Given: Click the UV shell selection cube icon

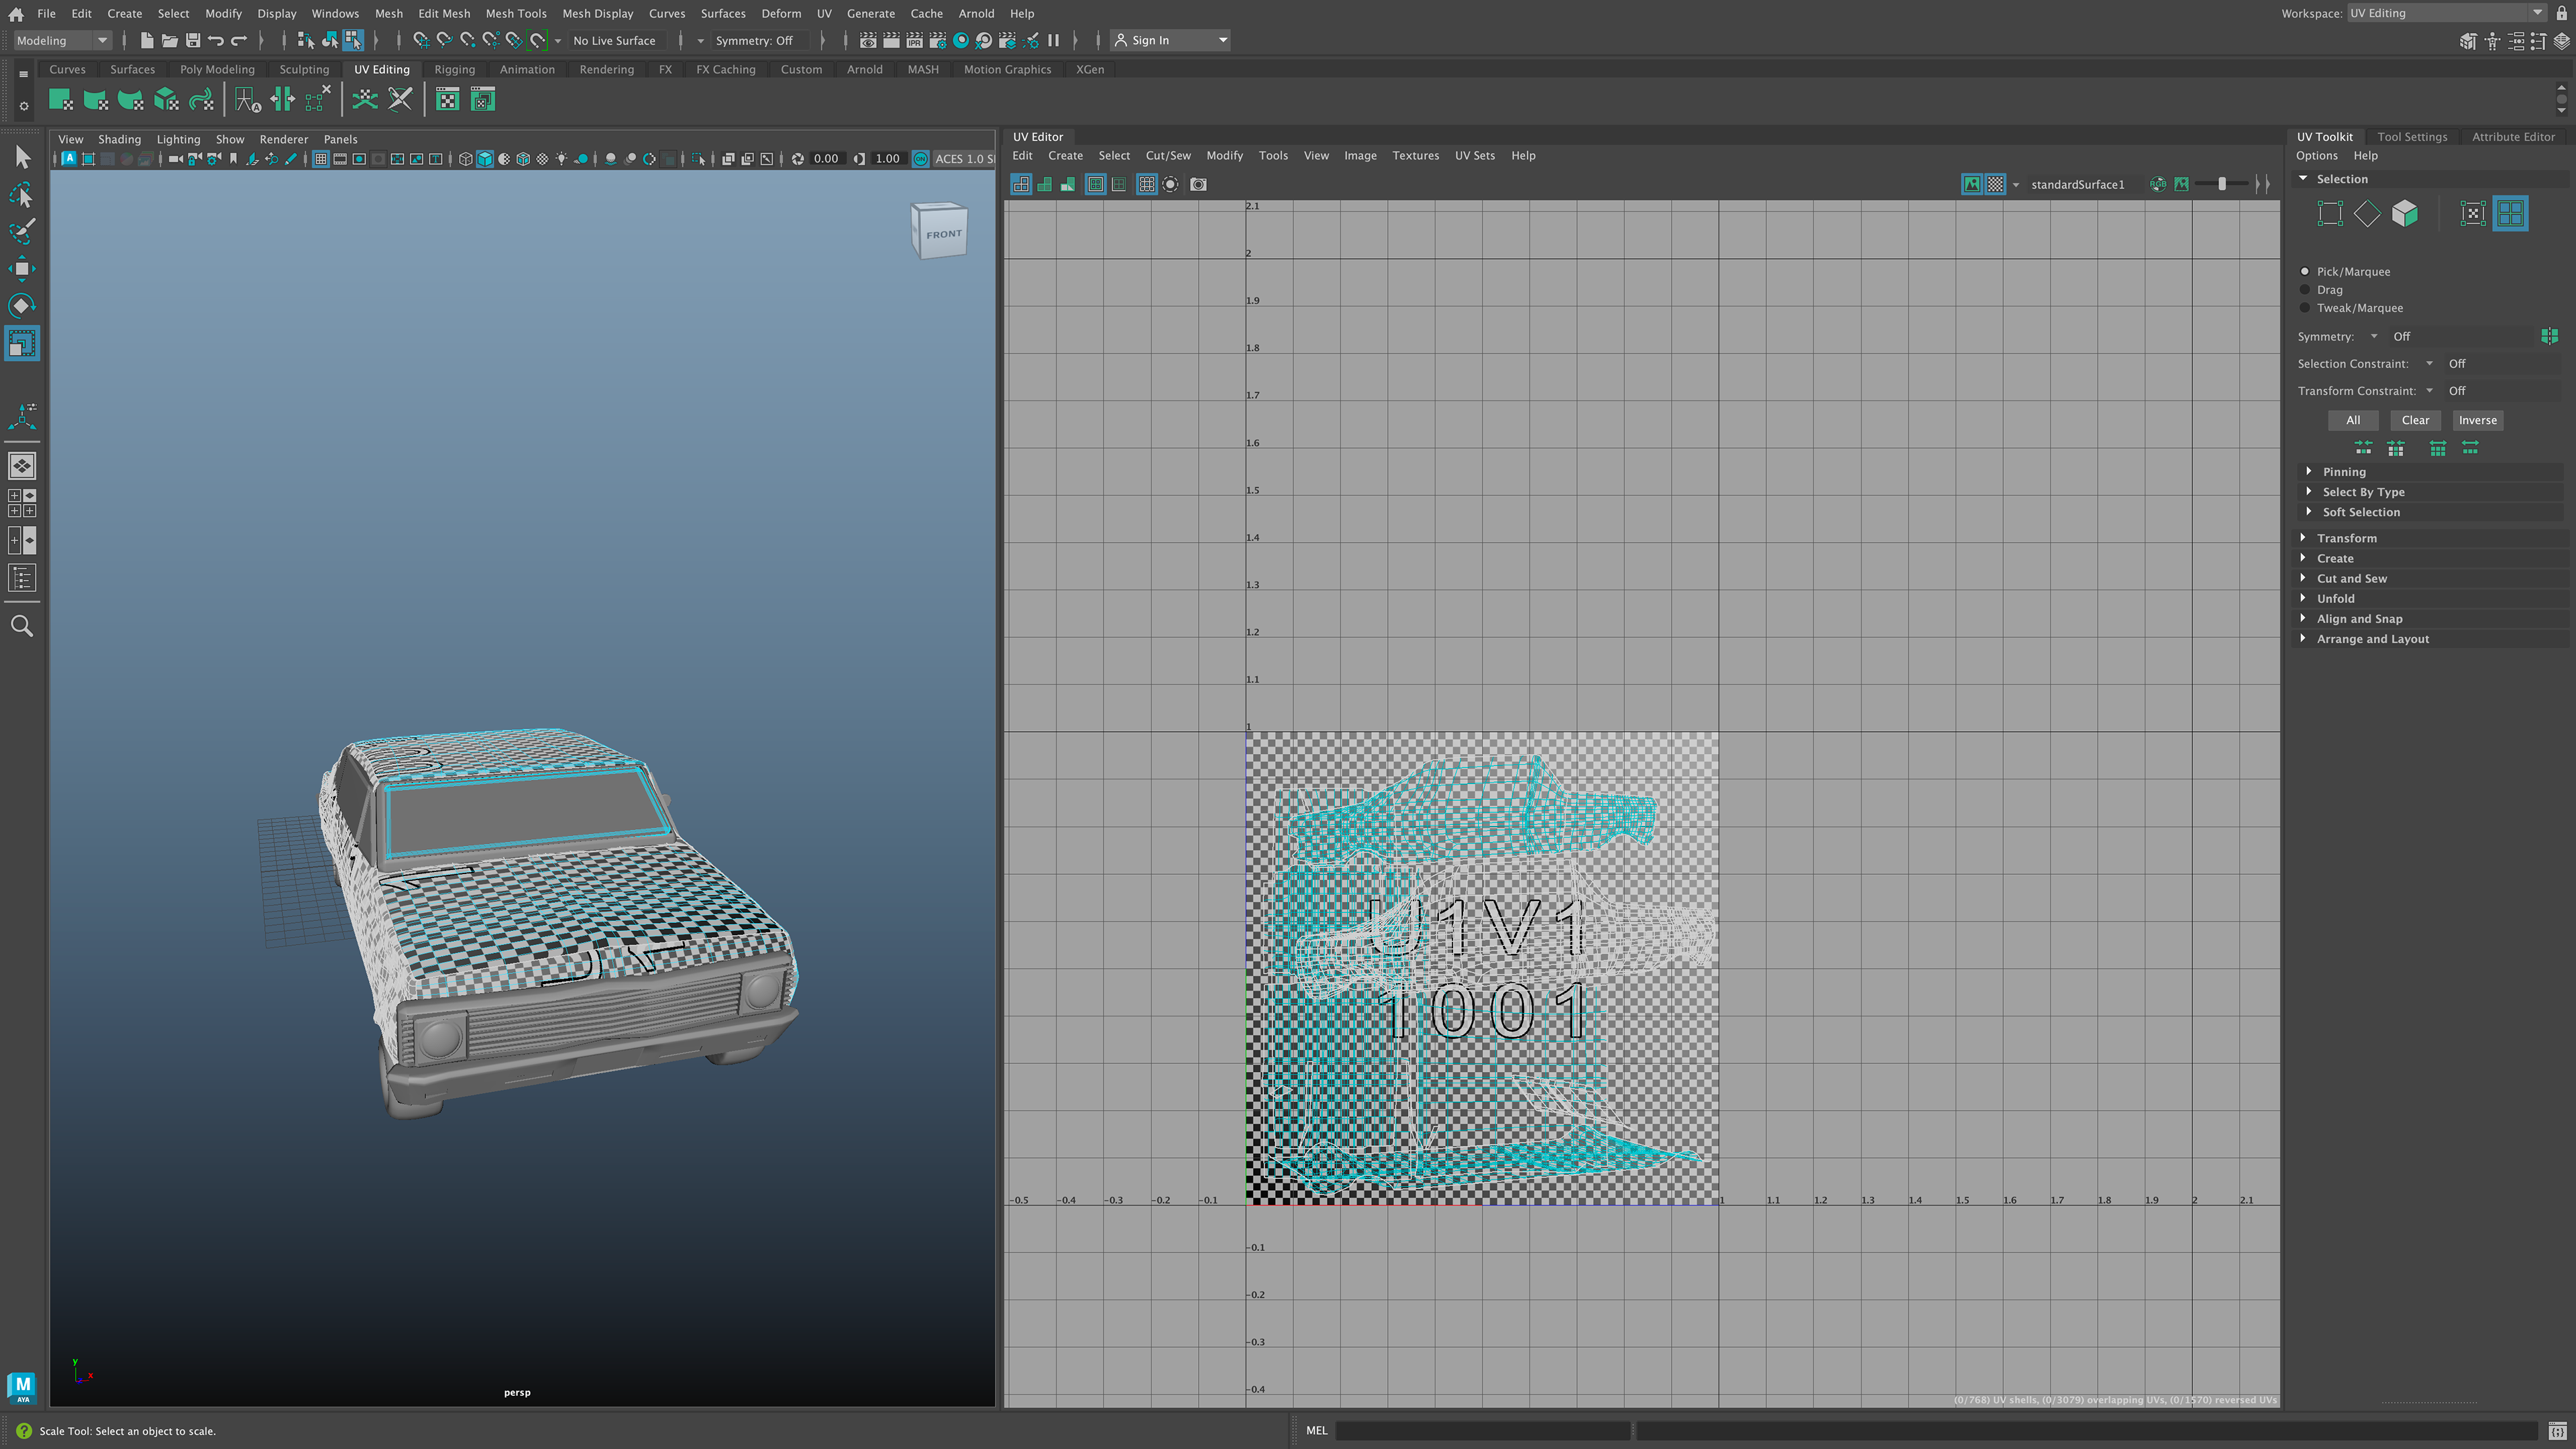Looking at the screenshot, I should click(2404, 213).
